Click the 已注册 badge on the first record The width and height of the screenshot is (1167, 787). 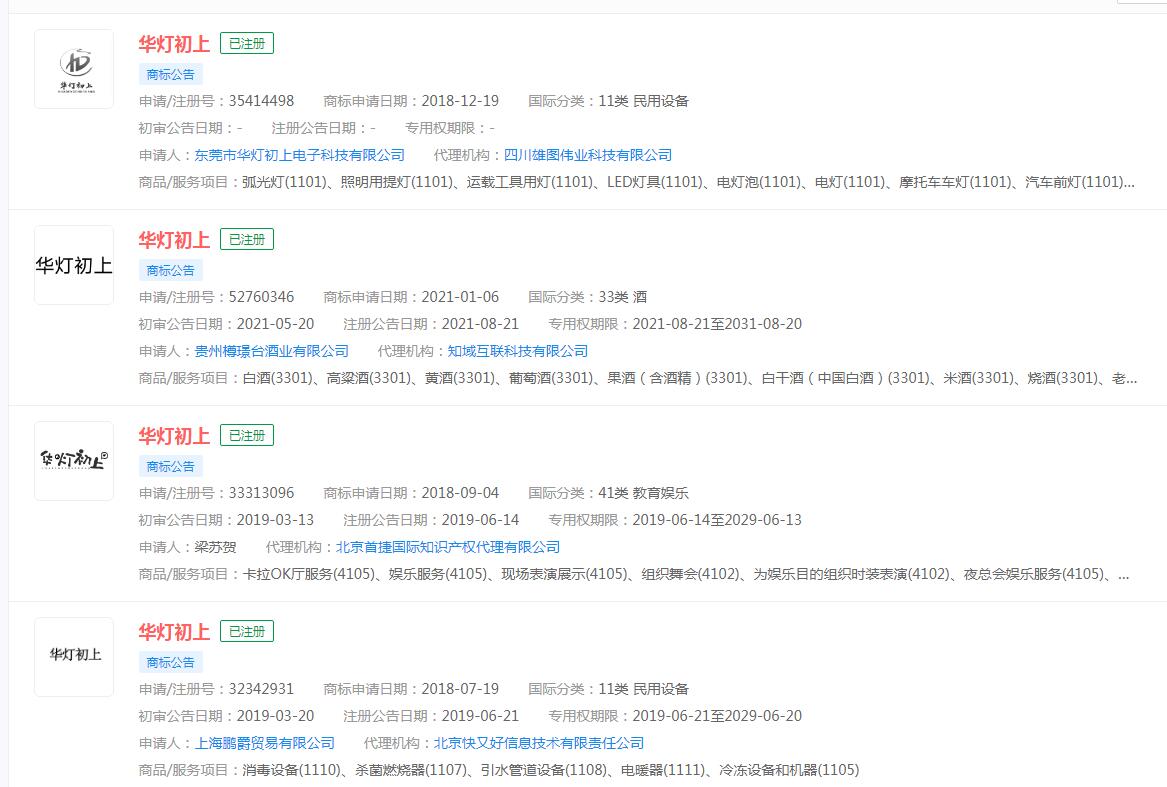[246, 43]
